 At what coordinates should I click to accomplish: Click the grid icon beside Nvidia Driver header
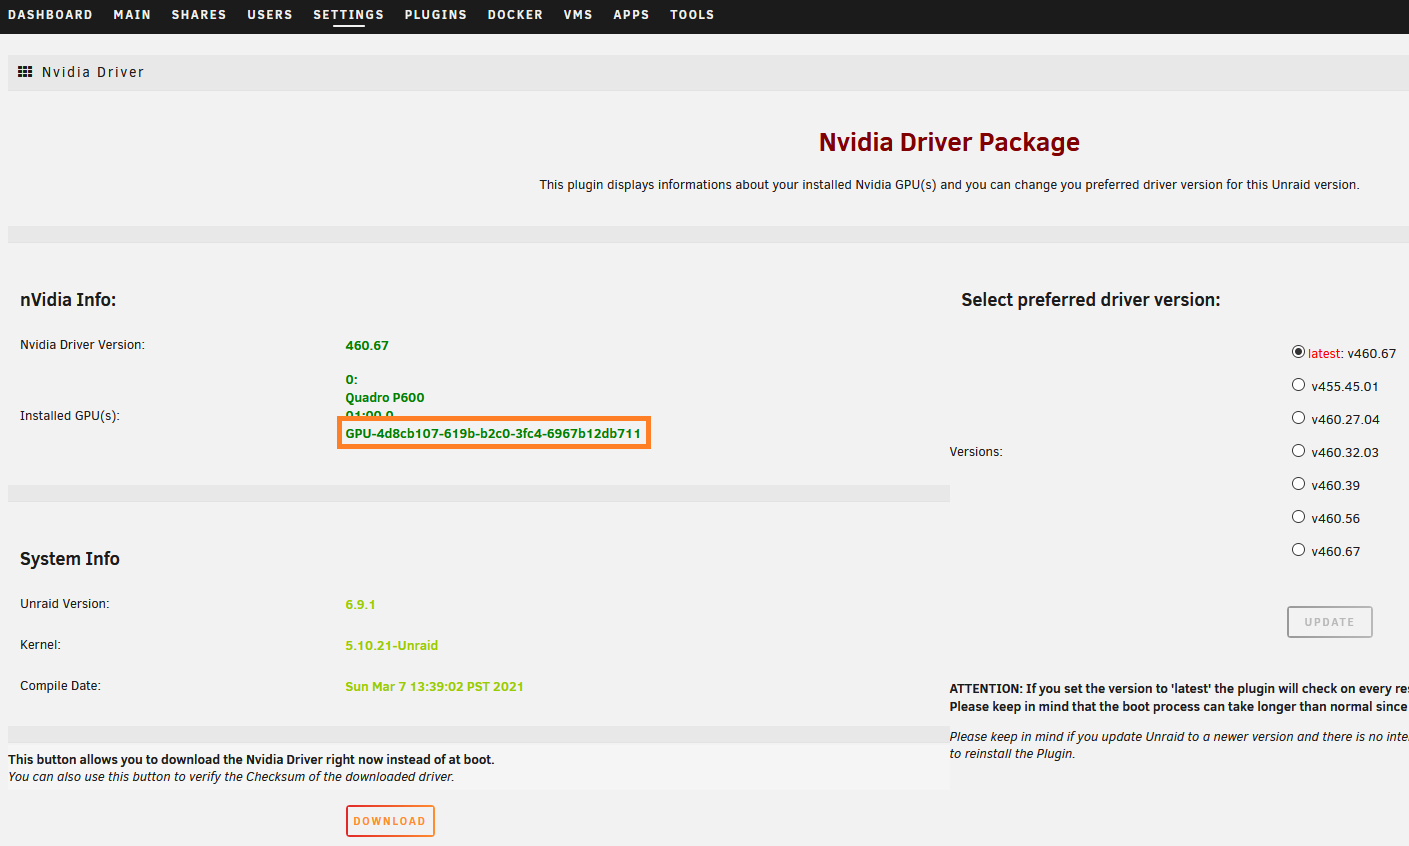click(25, 71)
